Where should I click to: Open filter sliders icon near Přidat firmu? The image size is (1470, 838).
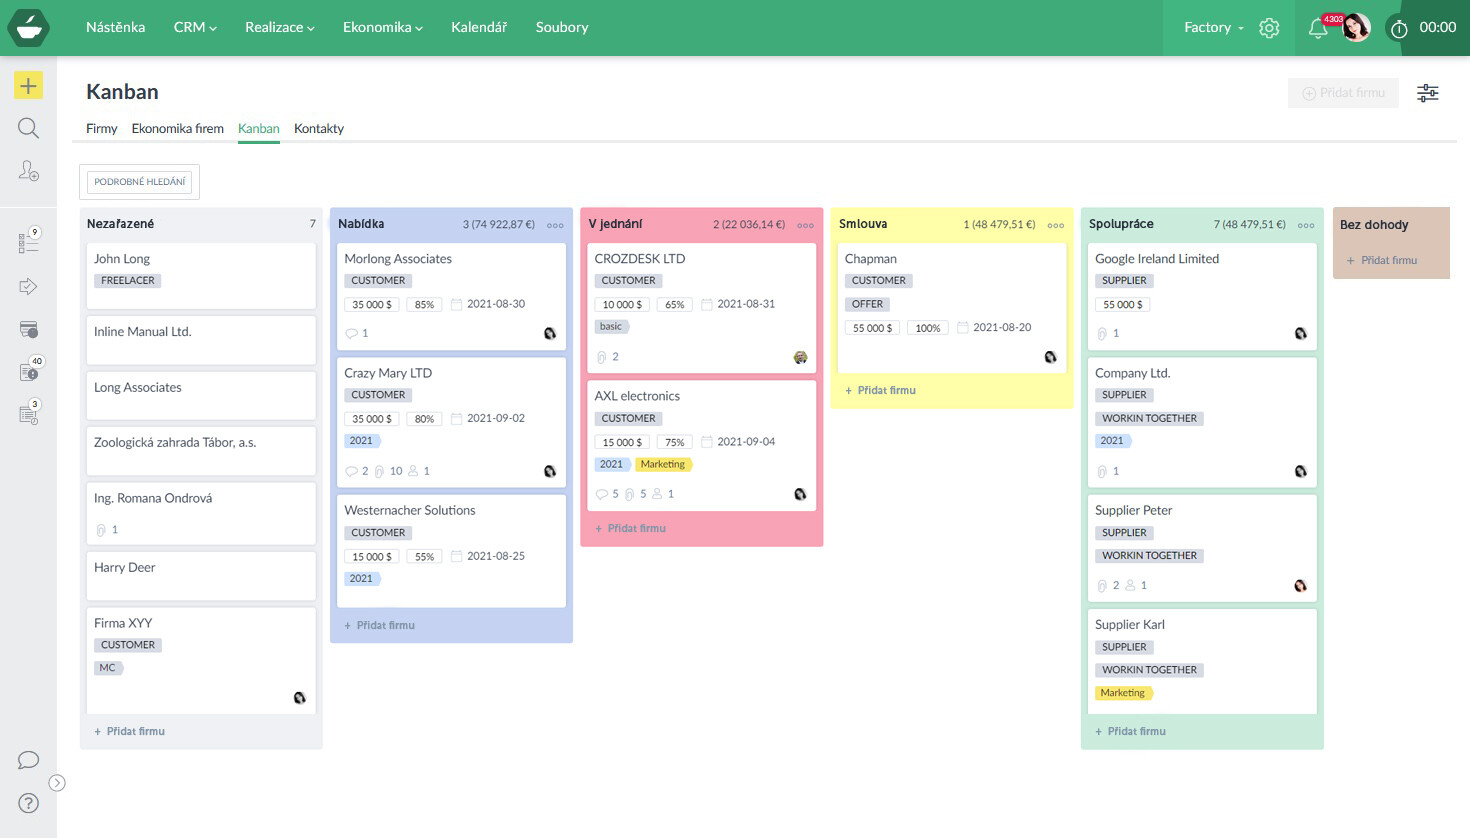(1427, 93)
